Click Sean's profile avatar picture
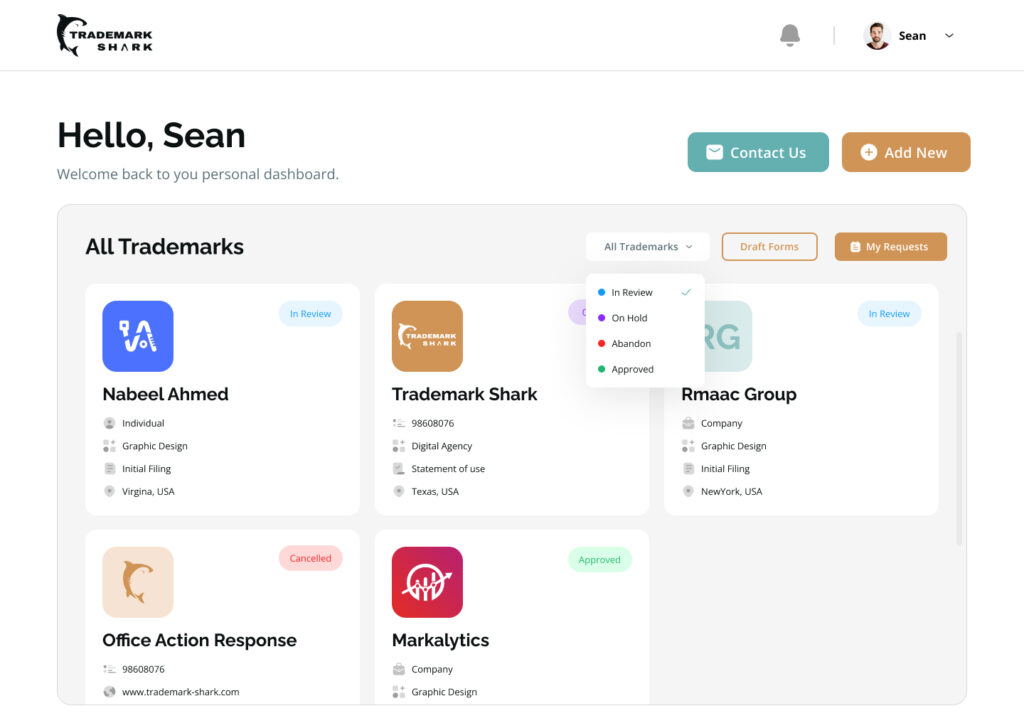The width and height of the screenshot is (1024, 728). click(x=877, y=36)
